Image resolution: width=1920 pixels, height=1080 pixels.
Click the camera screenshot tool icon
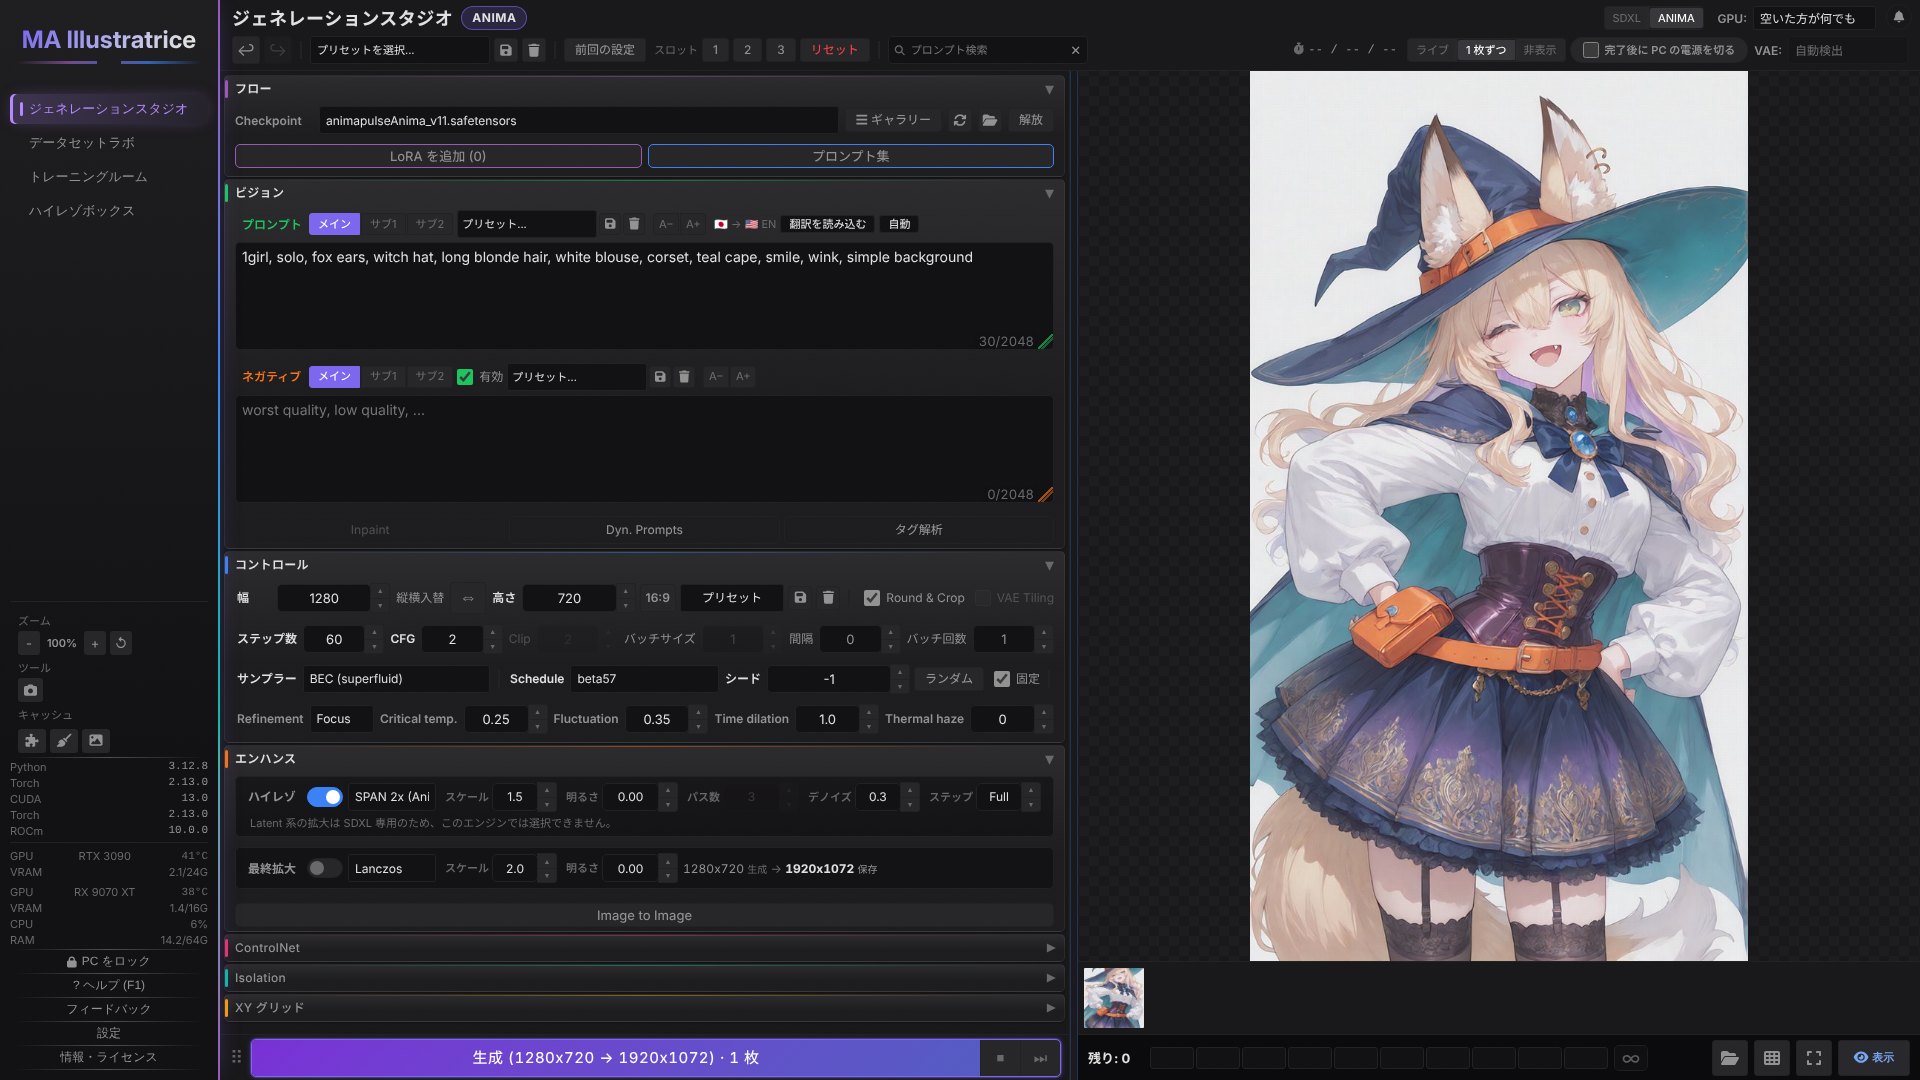tap(30, 690)
